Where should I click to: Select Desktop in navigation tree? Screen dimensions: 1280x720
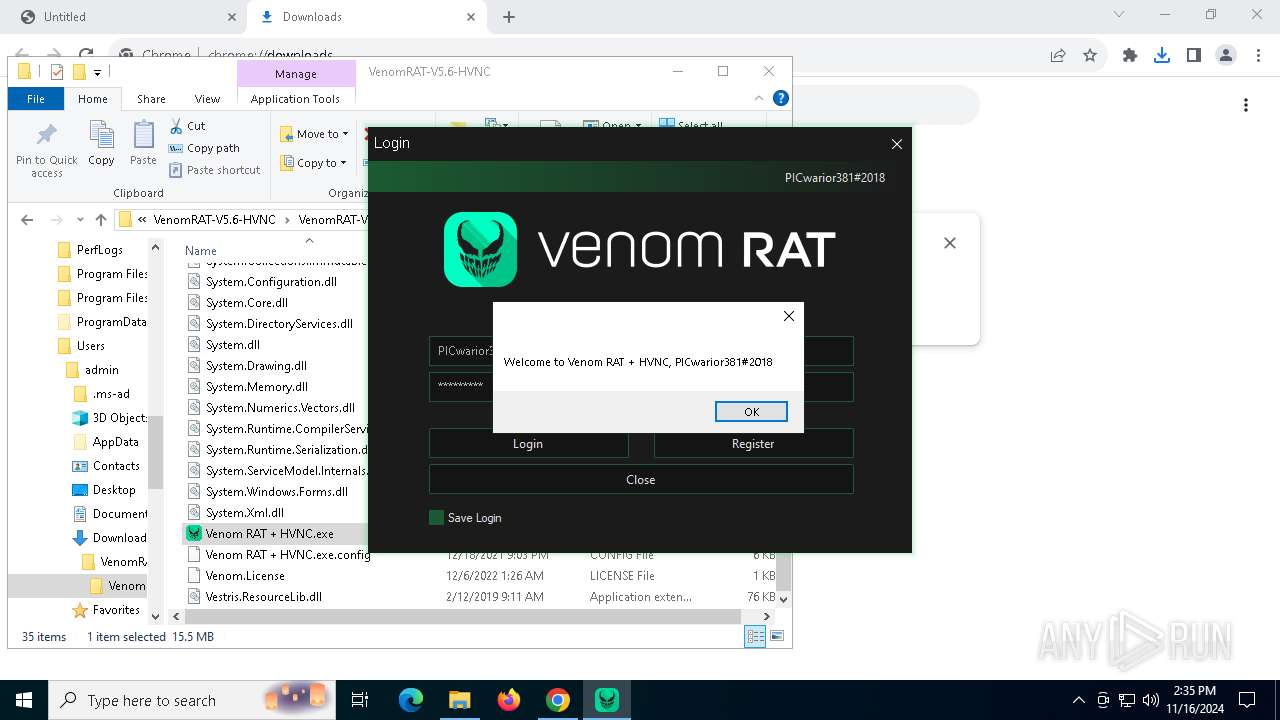click(x=104, y=490)
